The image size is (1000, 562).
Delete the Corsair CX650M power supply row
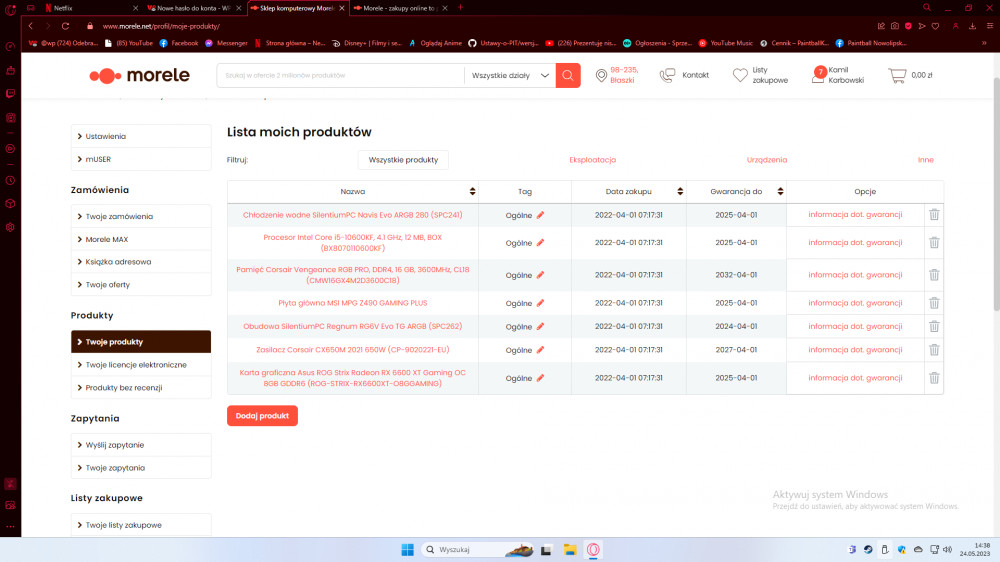pyautogui.click(x=934, y=350)
